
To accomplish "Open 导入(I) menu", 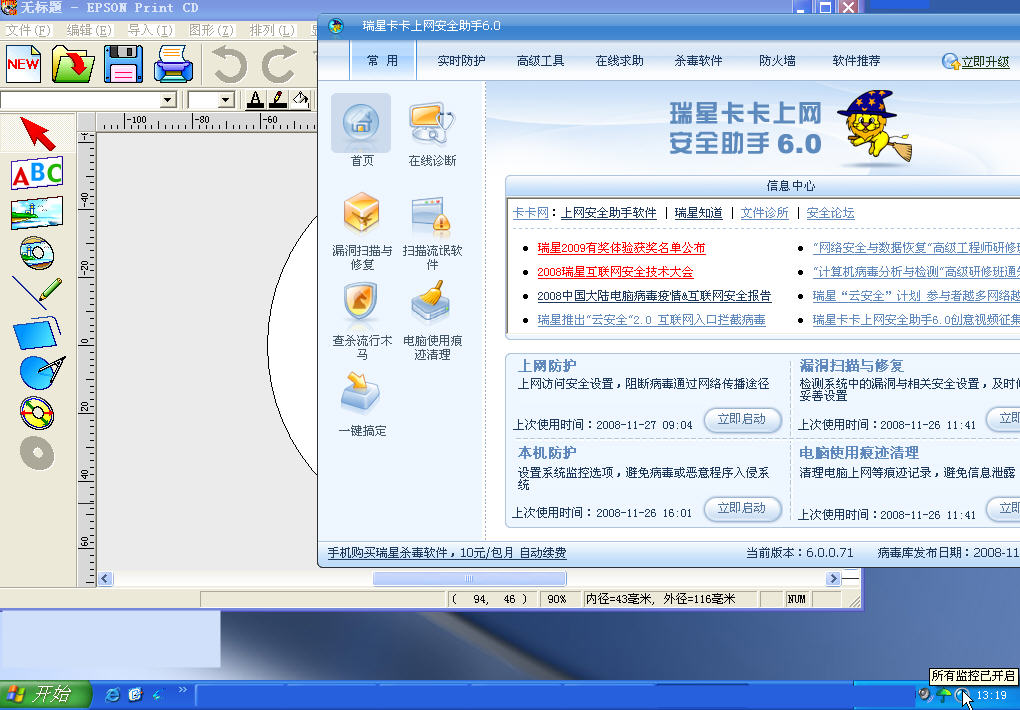I will coord(150,30).
